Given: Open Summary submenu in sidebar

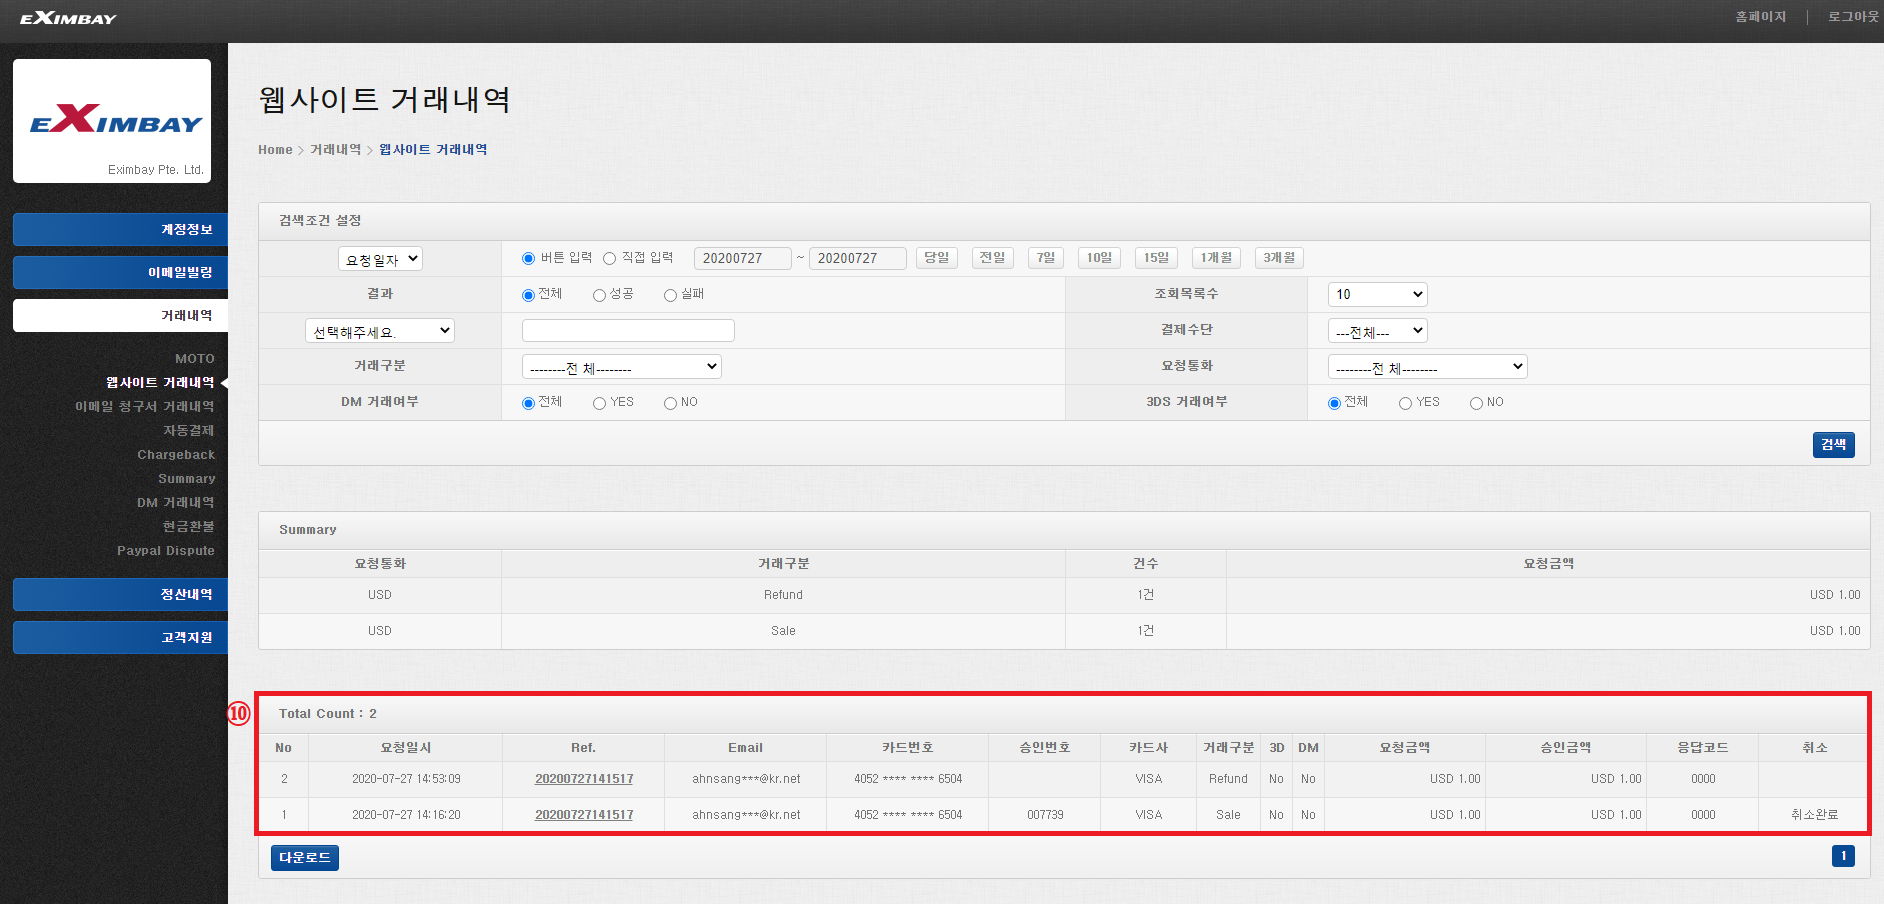Looking at the screenshot, I should (x=187, y=478).
